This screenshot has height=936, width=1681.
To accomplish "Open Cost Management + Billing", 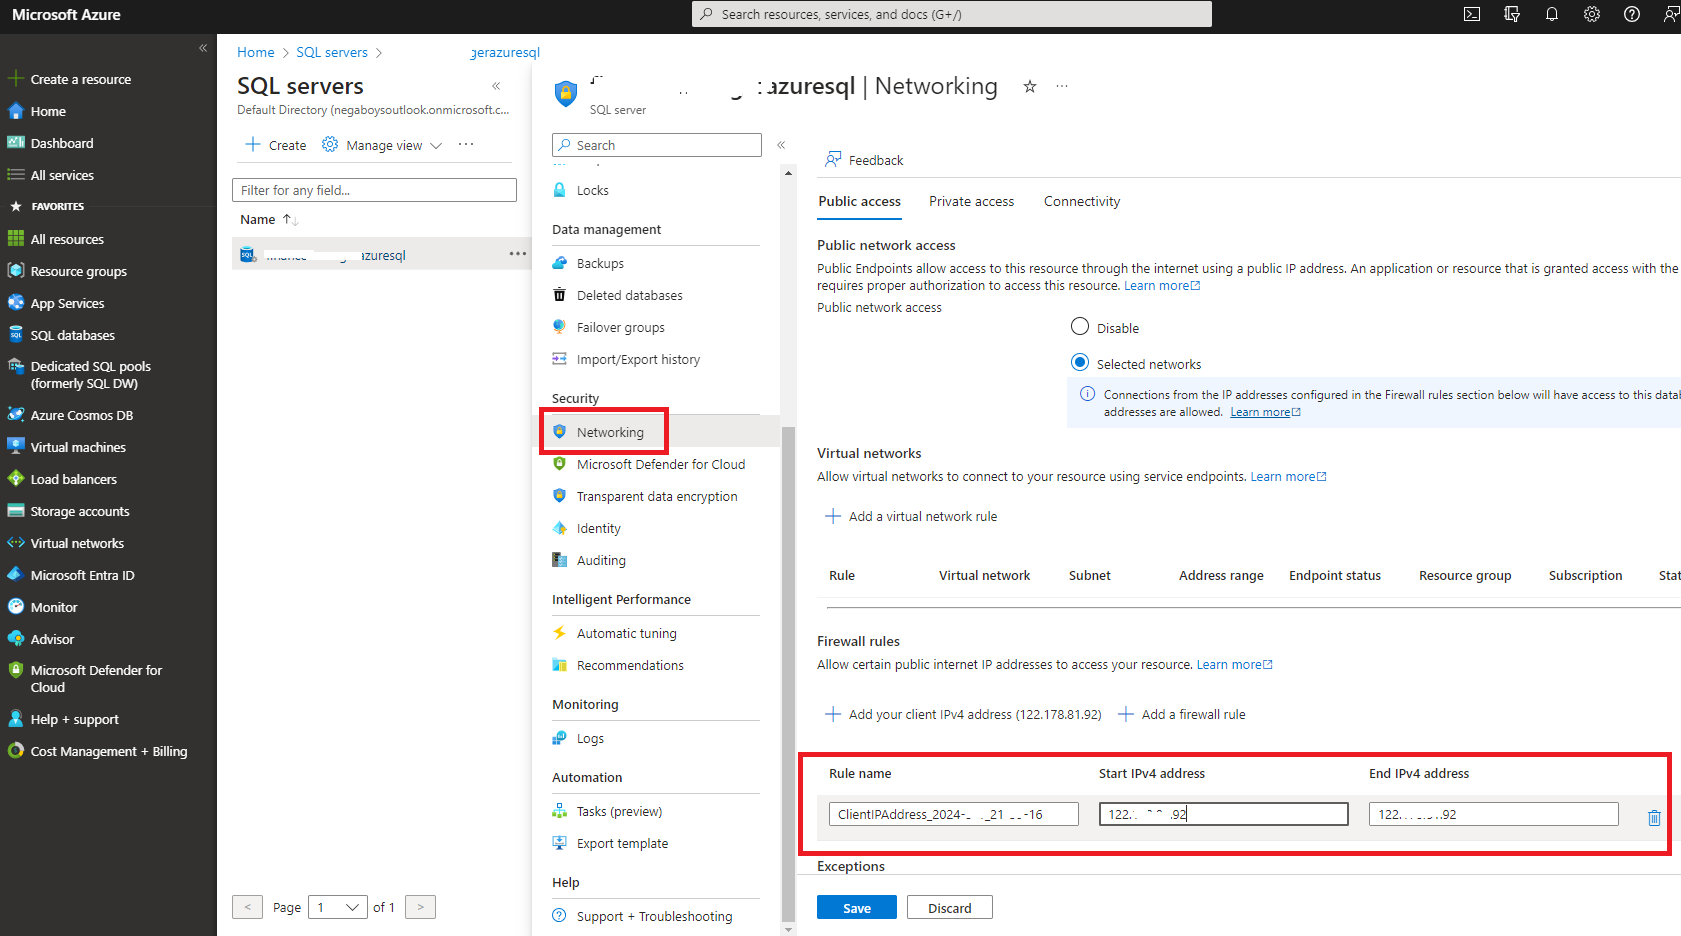I will (x=109, y=751).
